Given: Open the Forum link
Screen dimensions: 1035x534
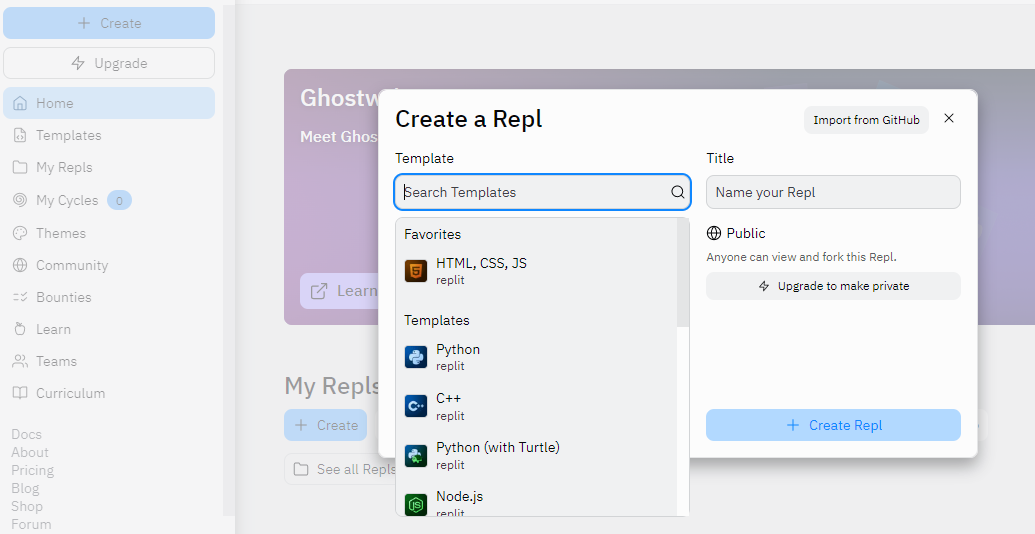Looking at the screenshot, I should [31, 524].
